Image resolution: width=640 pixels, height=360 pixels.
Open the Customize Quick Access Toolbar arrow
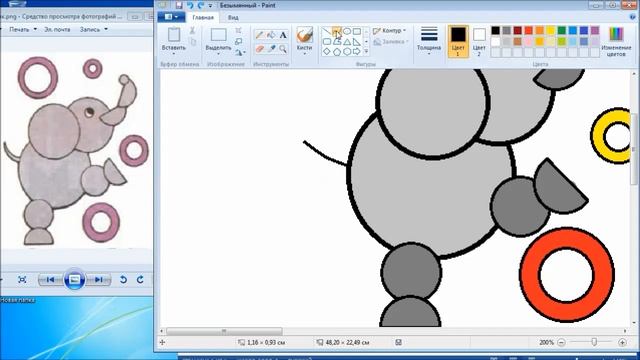point(210,6)
